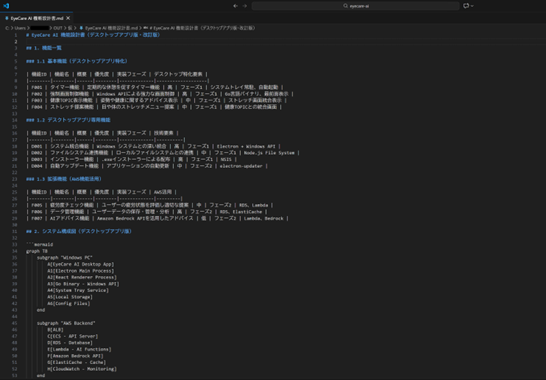546x380 pixels.
Task: Click the table row starting with F001
Action: [x=155, y=87]
